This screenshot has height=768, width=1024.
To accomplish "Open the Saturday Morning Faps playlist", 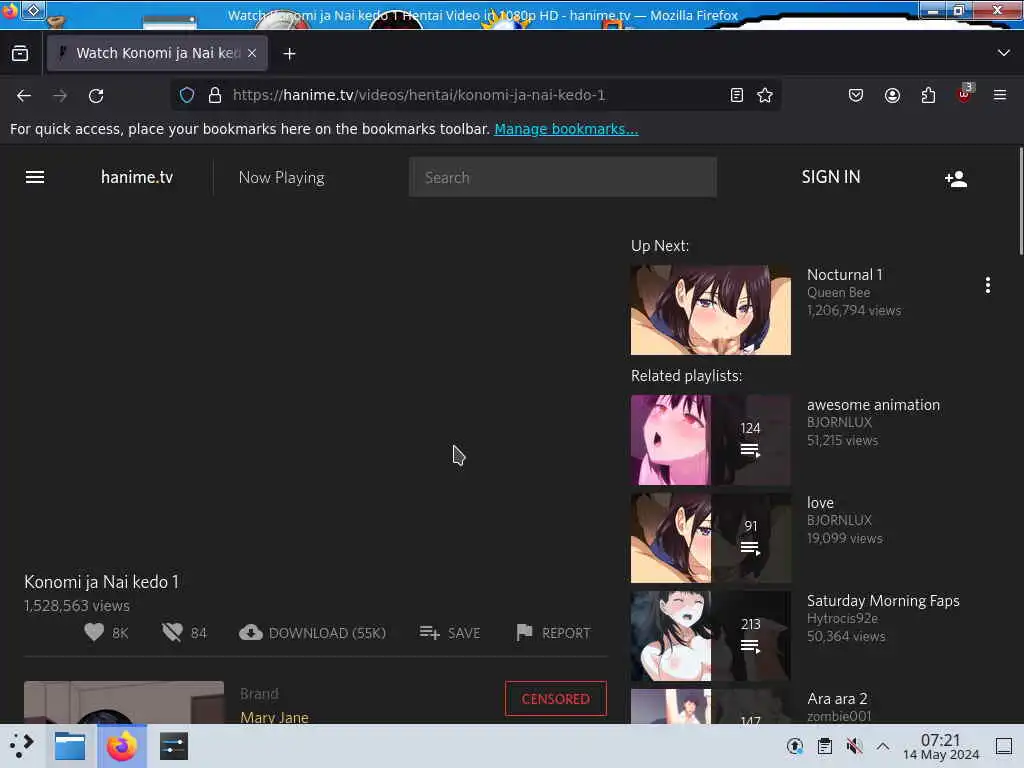I will tap(883, 601).
